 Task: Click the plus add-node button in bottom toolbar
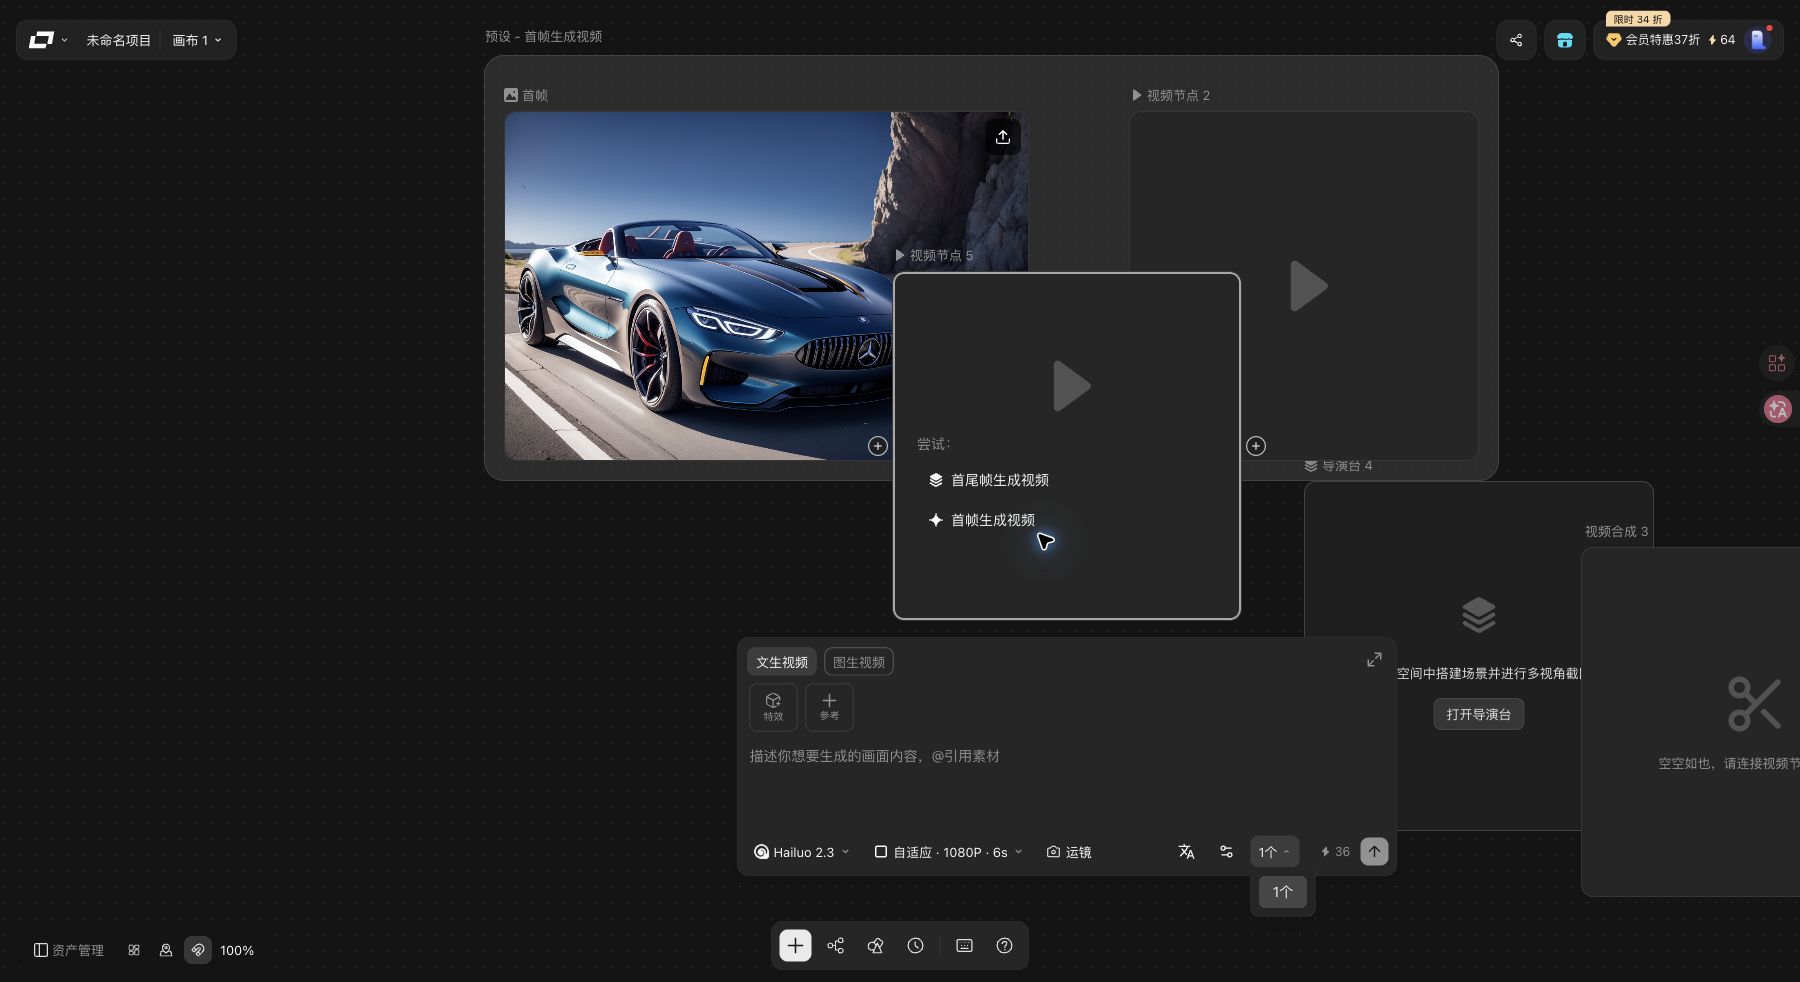(795, 946)
